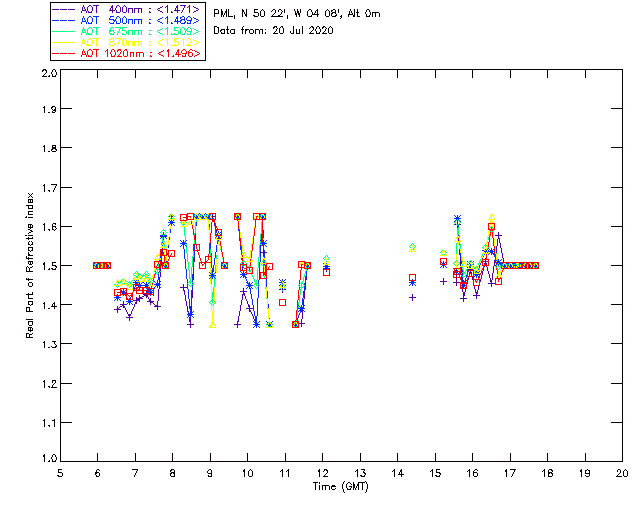640x512 pixels.
Task: Click the y-axis label 1.7
Action: 49,188
